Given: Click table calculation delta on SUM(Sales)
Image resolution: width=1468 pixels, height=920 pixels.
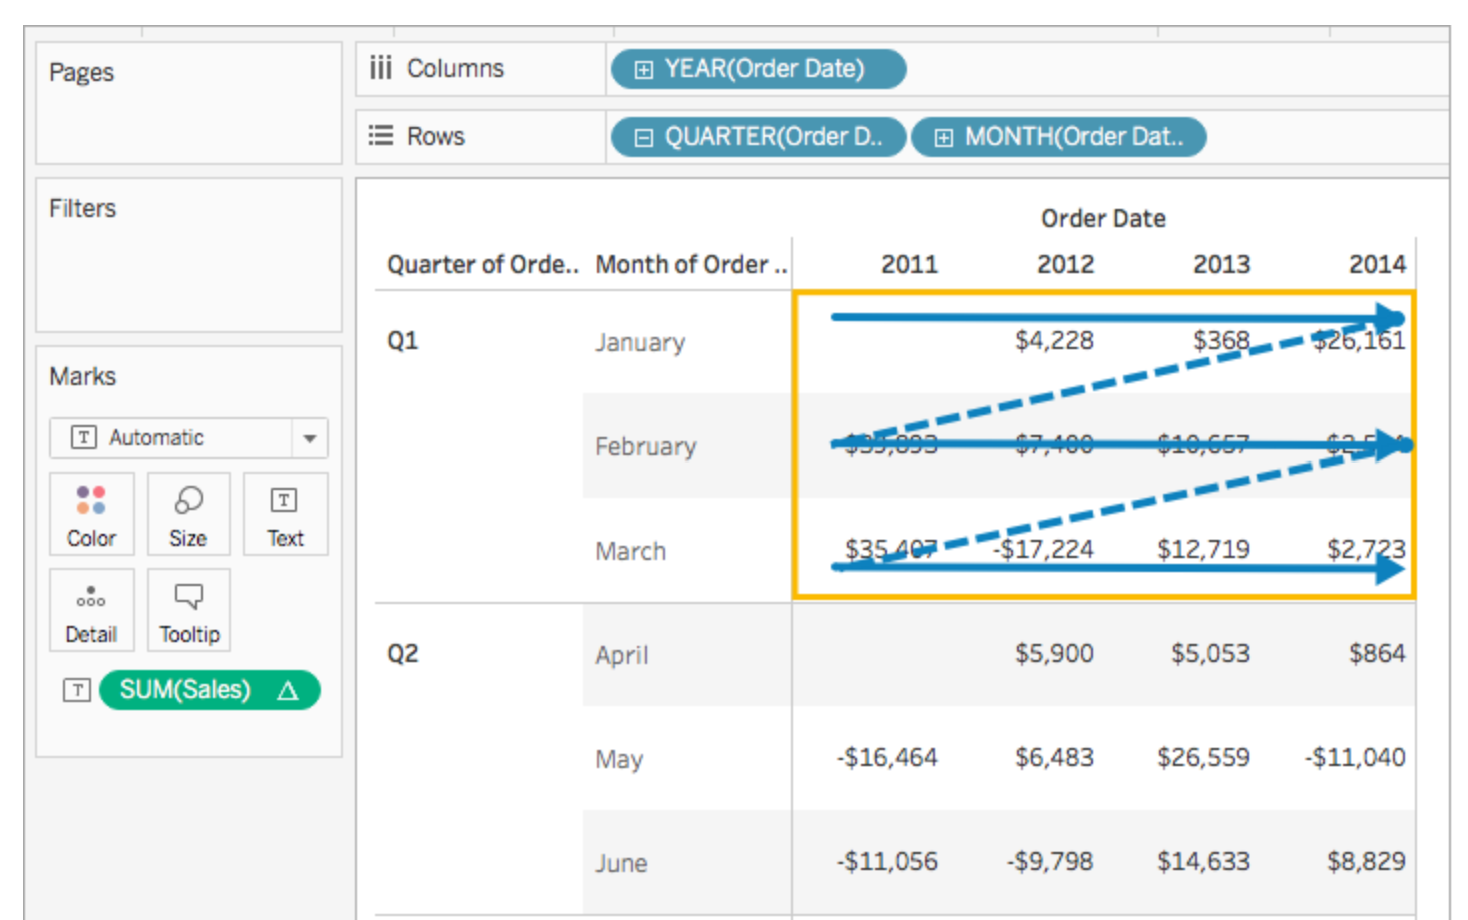Looking at the screenshot, I should coord(288,690).
